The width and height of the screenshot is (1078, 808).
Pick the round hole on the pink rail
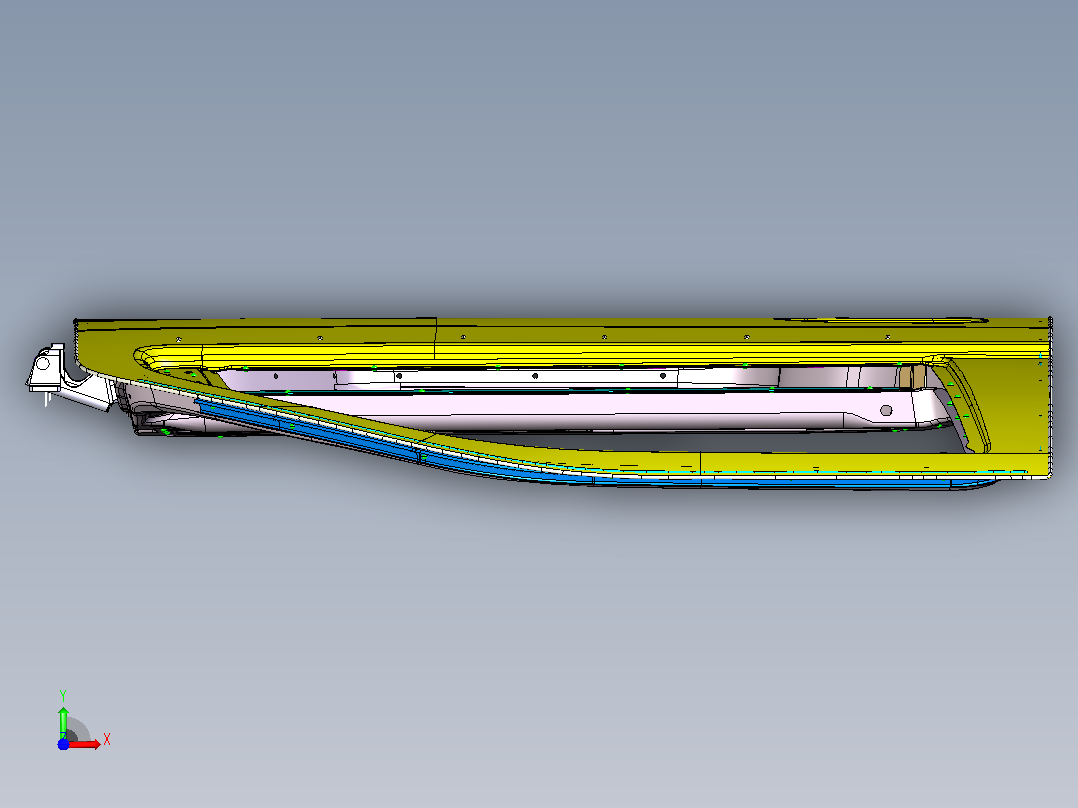886,411
